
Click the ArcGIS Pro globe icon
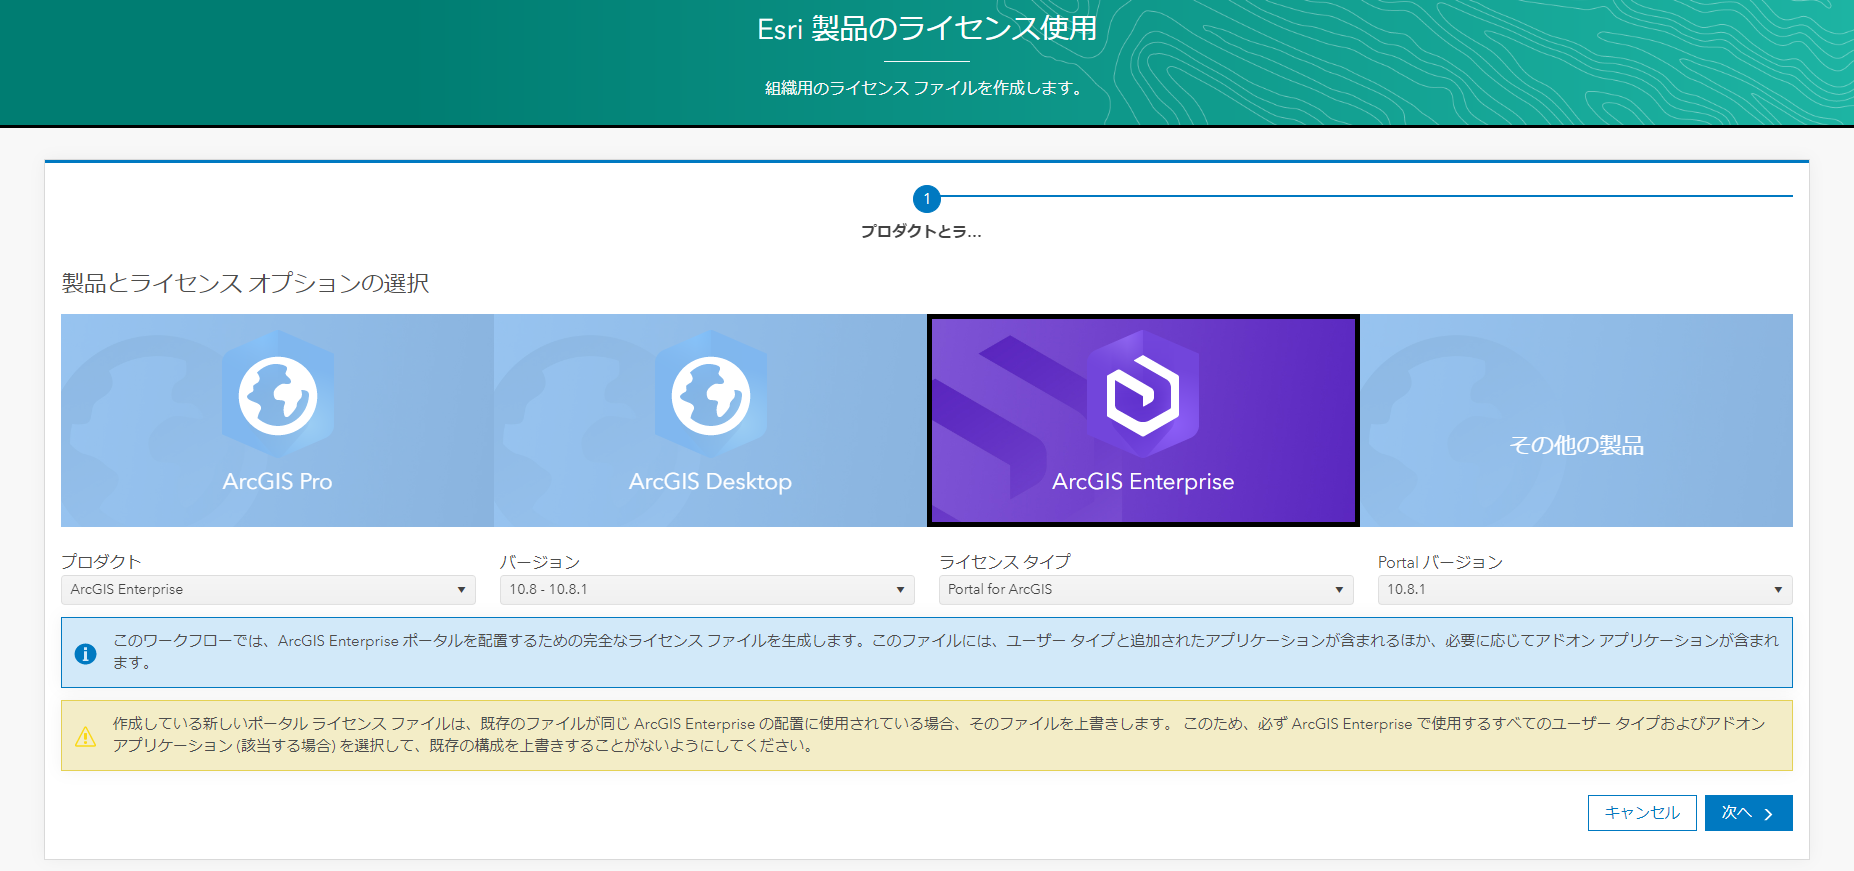pos(278,396)
